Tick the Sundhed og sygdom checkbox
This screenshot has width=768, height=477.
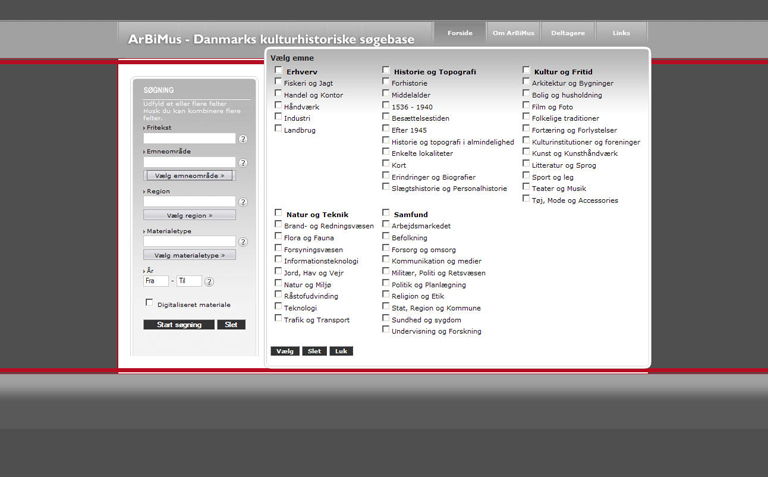386,318
